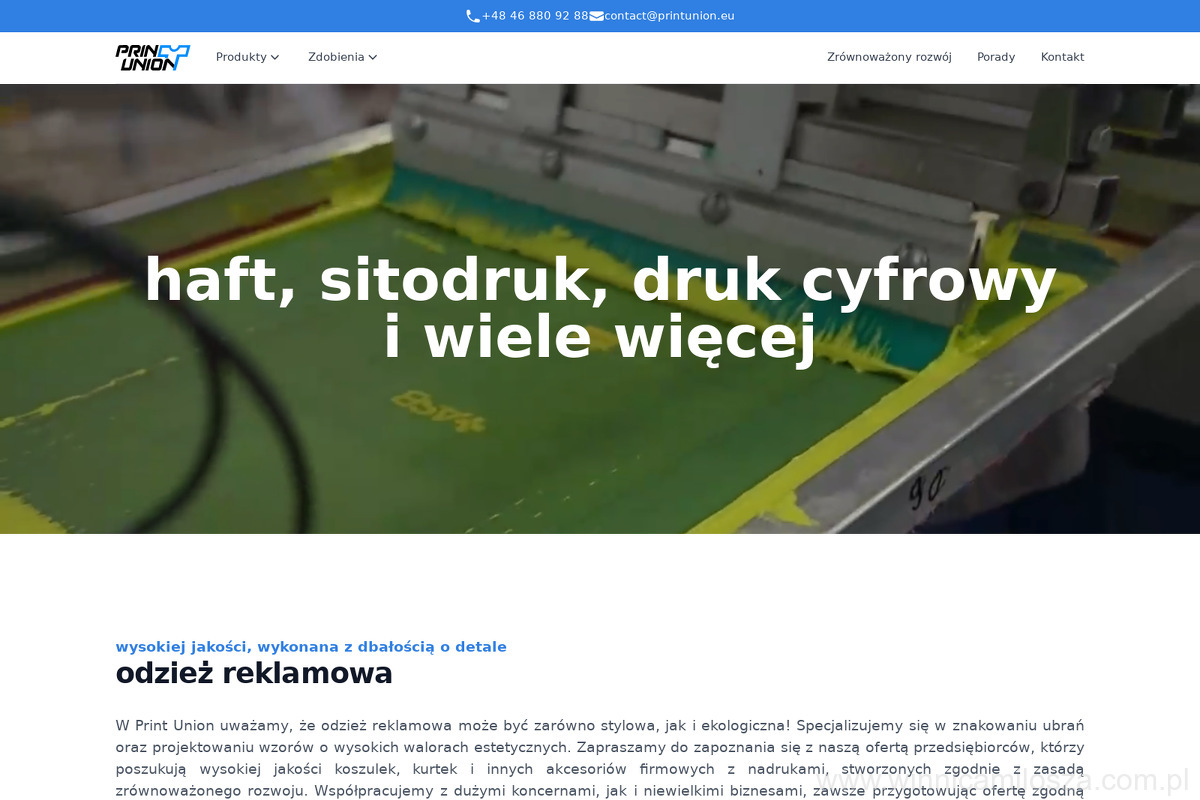Click the 'odzież reklamowa' section heading
The image size is (1200, 800).
coord(254,673)
